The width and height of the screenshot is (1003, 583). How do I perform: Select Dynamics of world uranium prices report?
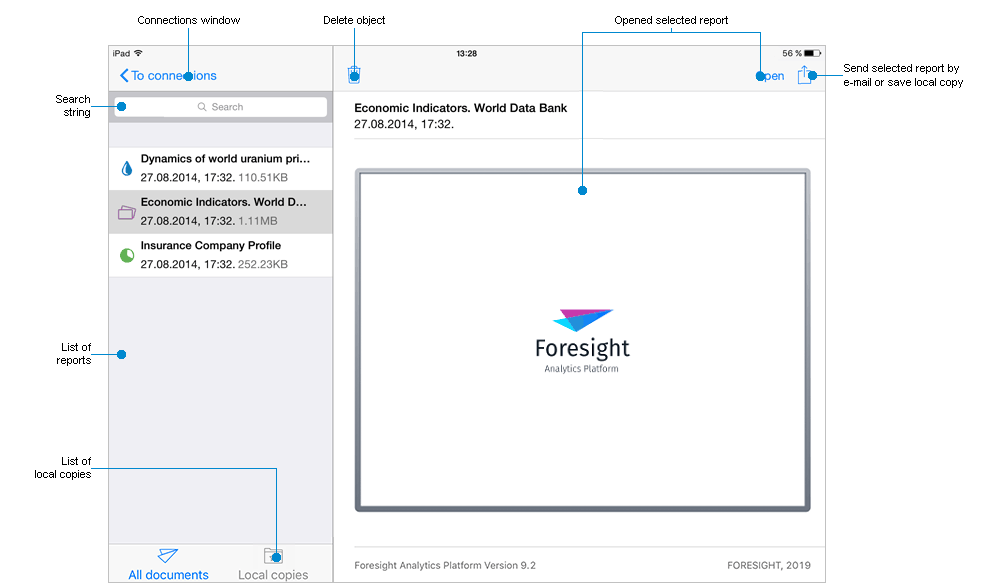pos(221,168)
